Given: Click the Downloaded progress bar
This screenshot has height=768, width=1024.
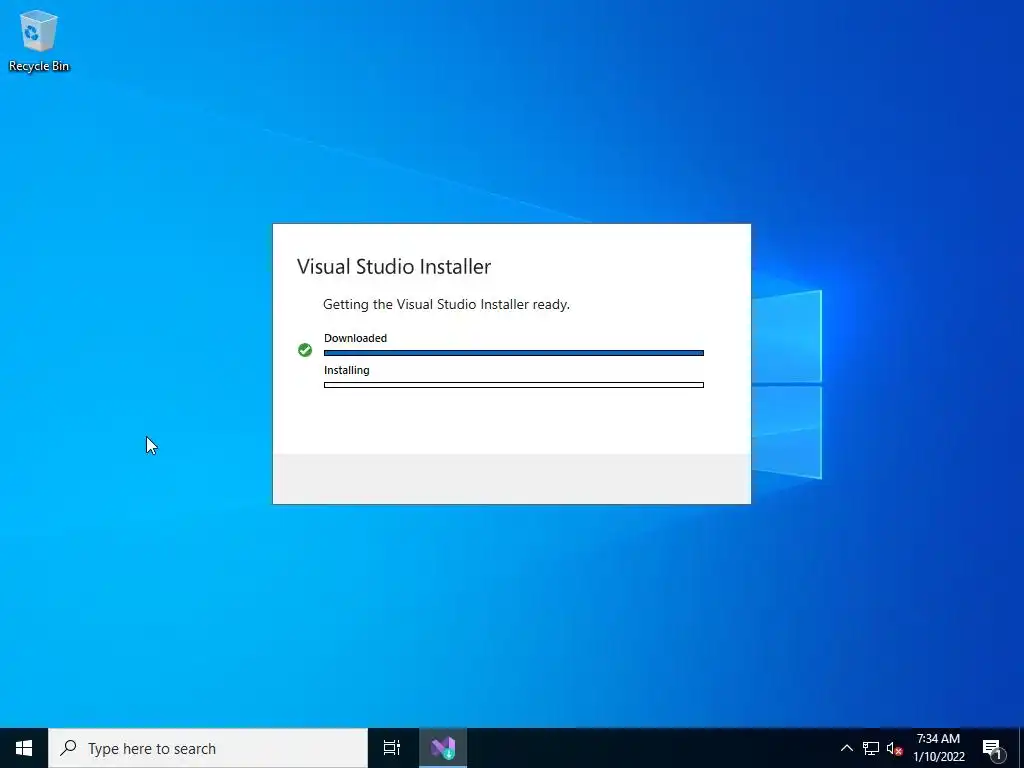Looking at the screenshot, I should coord(514,353).
